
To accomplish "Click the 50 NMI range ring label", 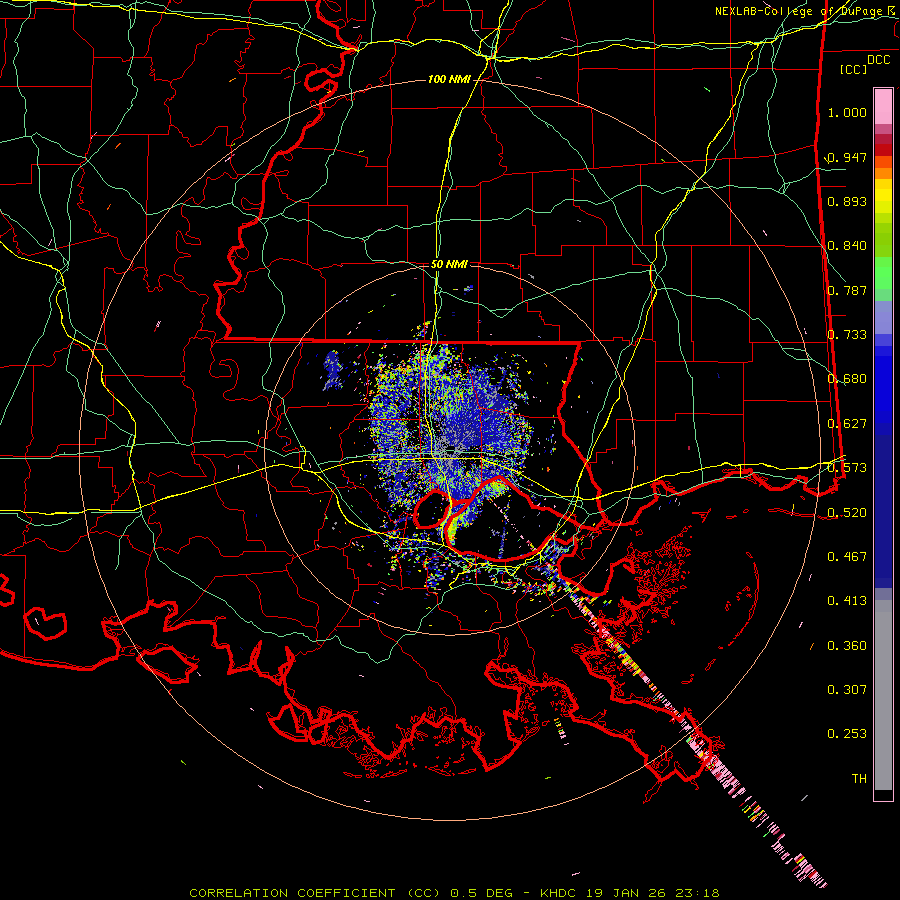I will [x=449, y=264].
